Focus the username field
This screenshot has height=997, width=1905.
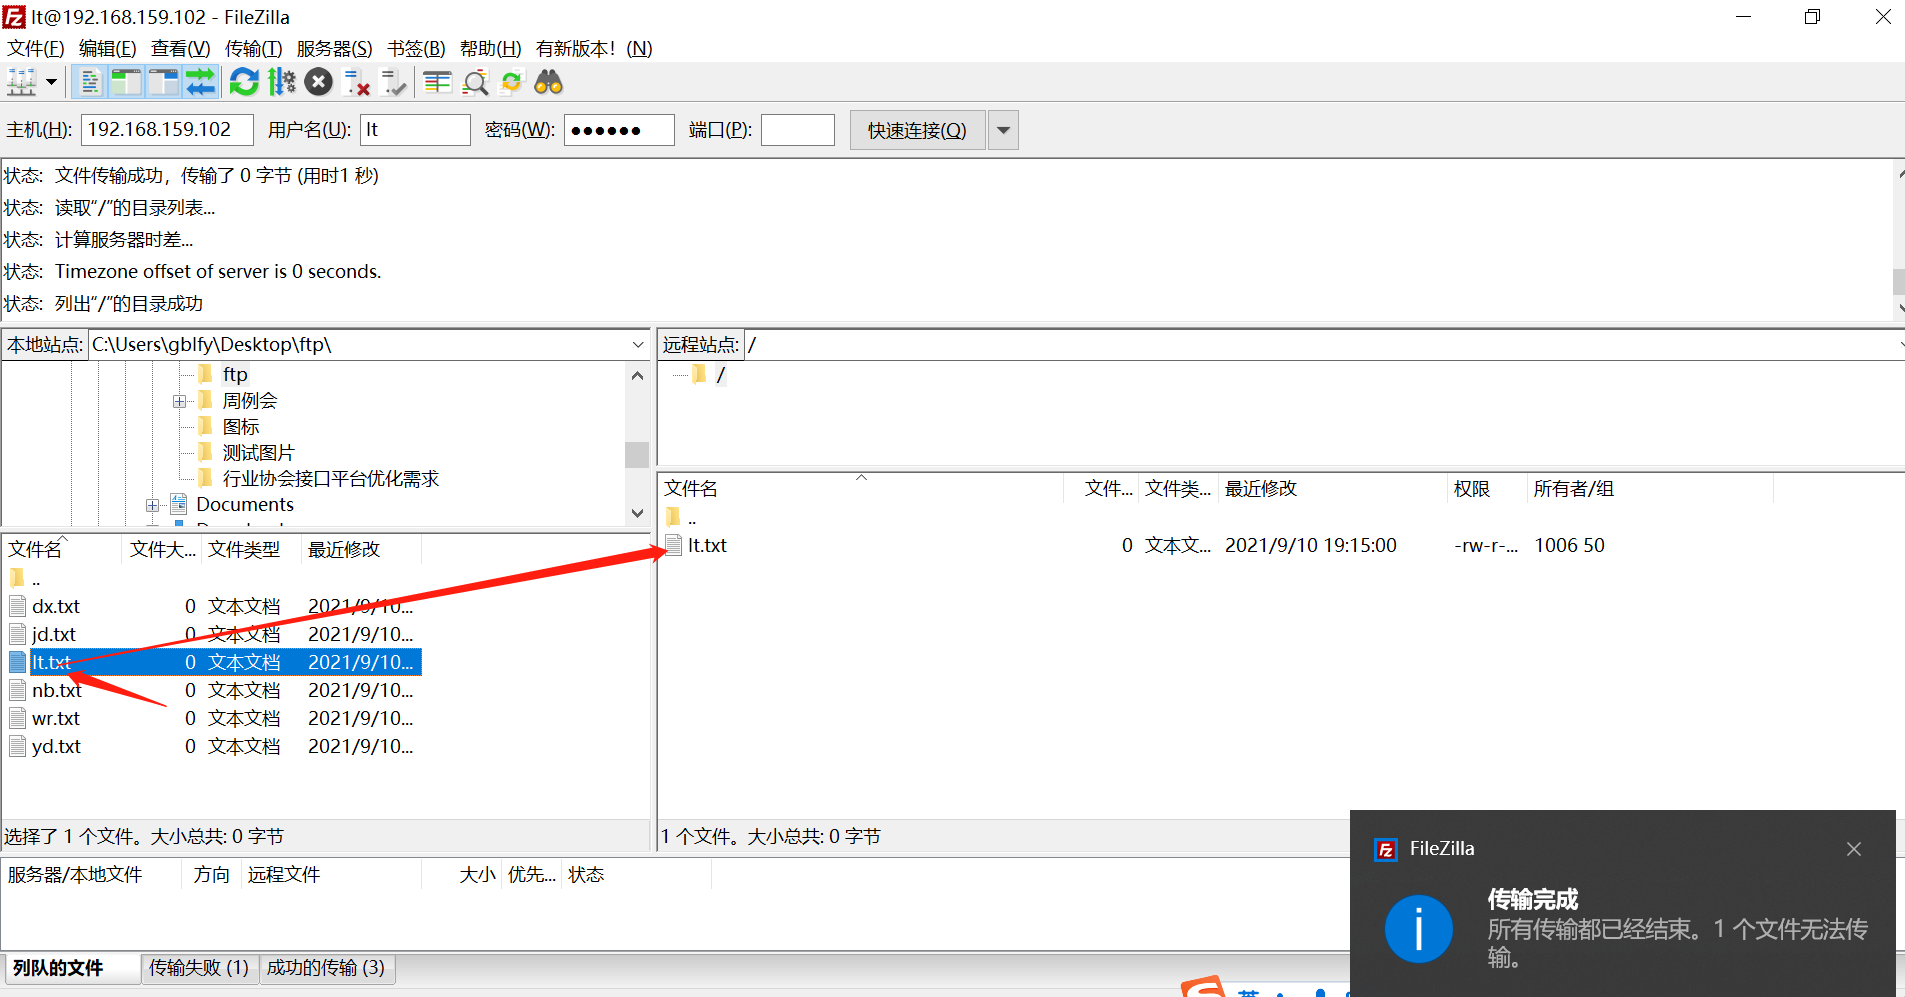coord(415,130)
